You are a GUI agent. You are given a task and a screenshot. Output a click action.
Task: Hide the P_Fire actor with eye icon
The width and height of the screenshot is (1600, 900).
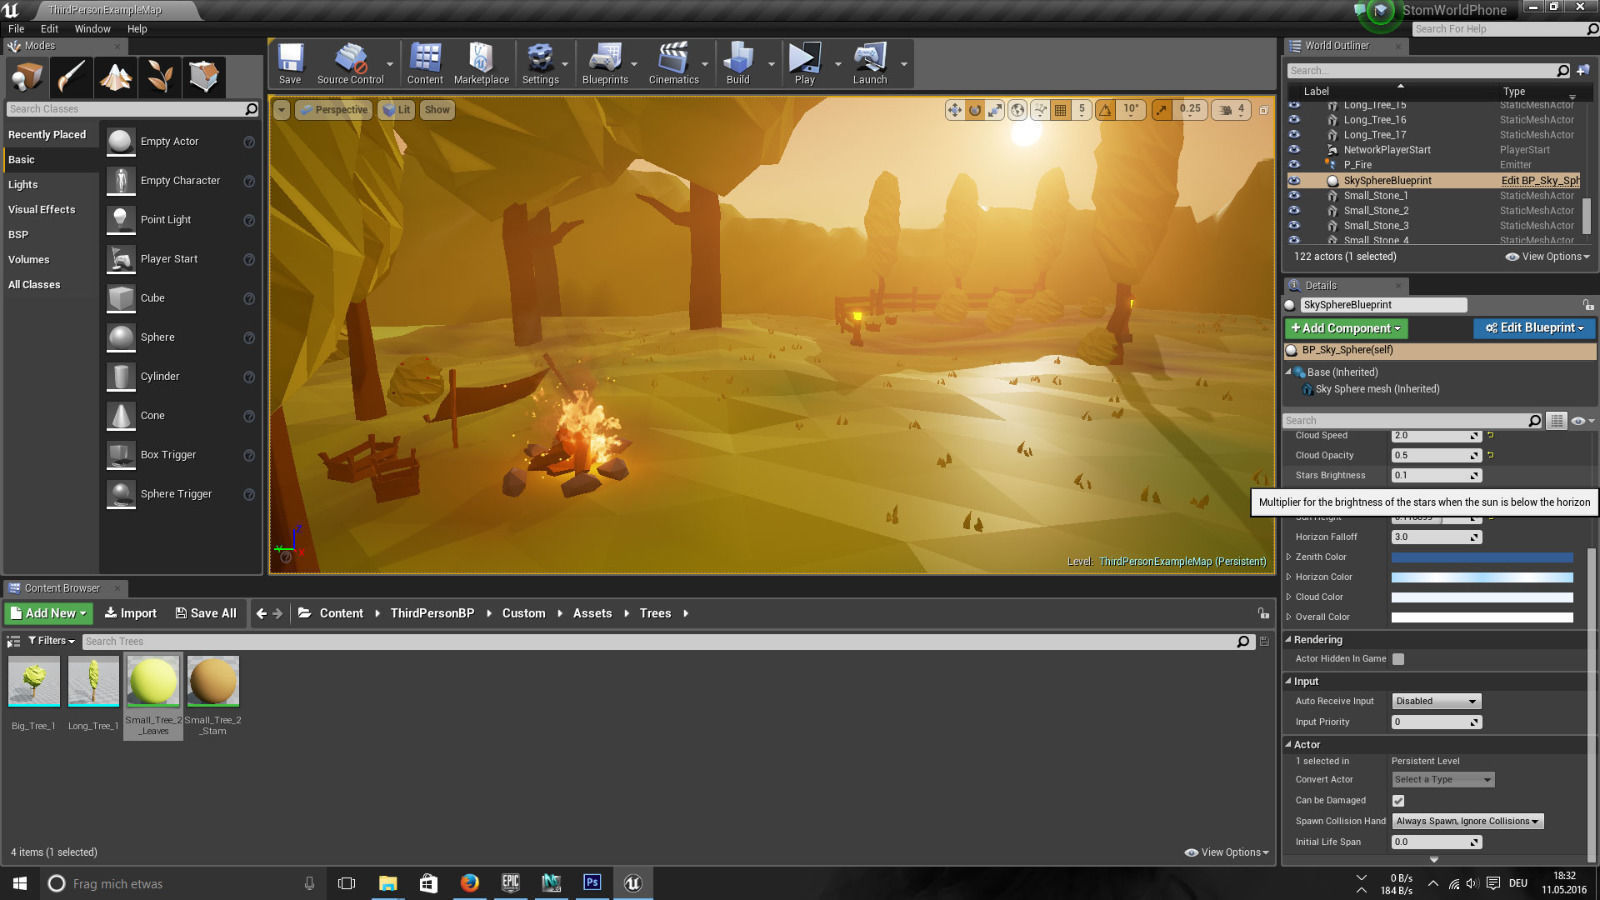(1294, 165)
